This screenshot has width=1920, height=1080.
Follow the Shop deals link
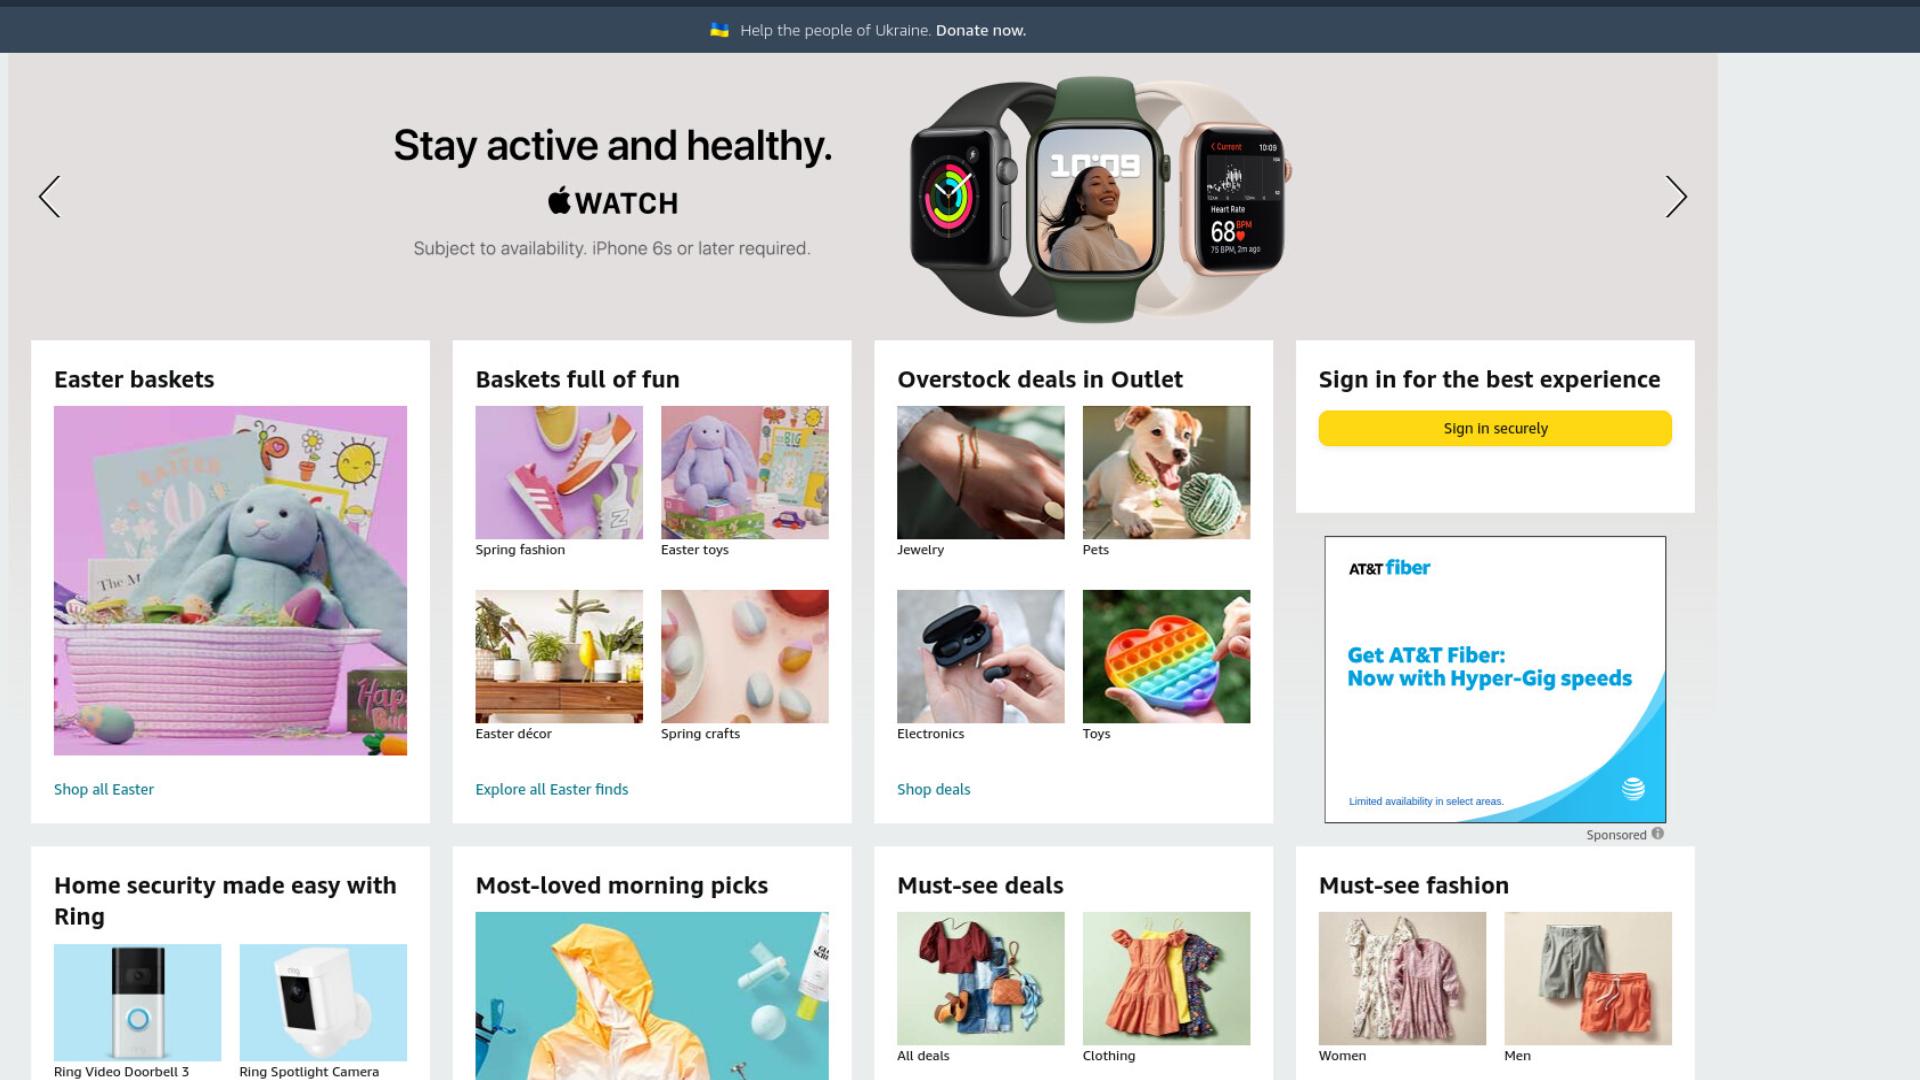click(x=934, y=789)
